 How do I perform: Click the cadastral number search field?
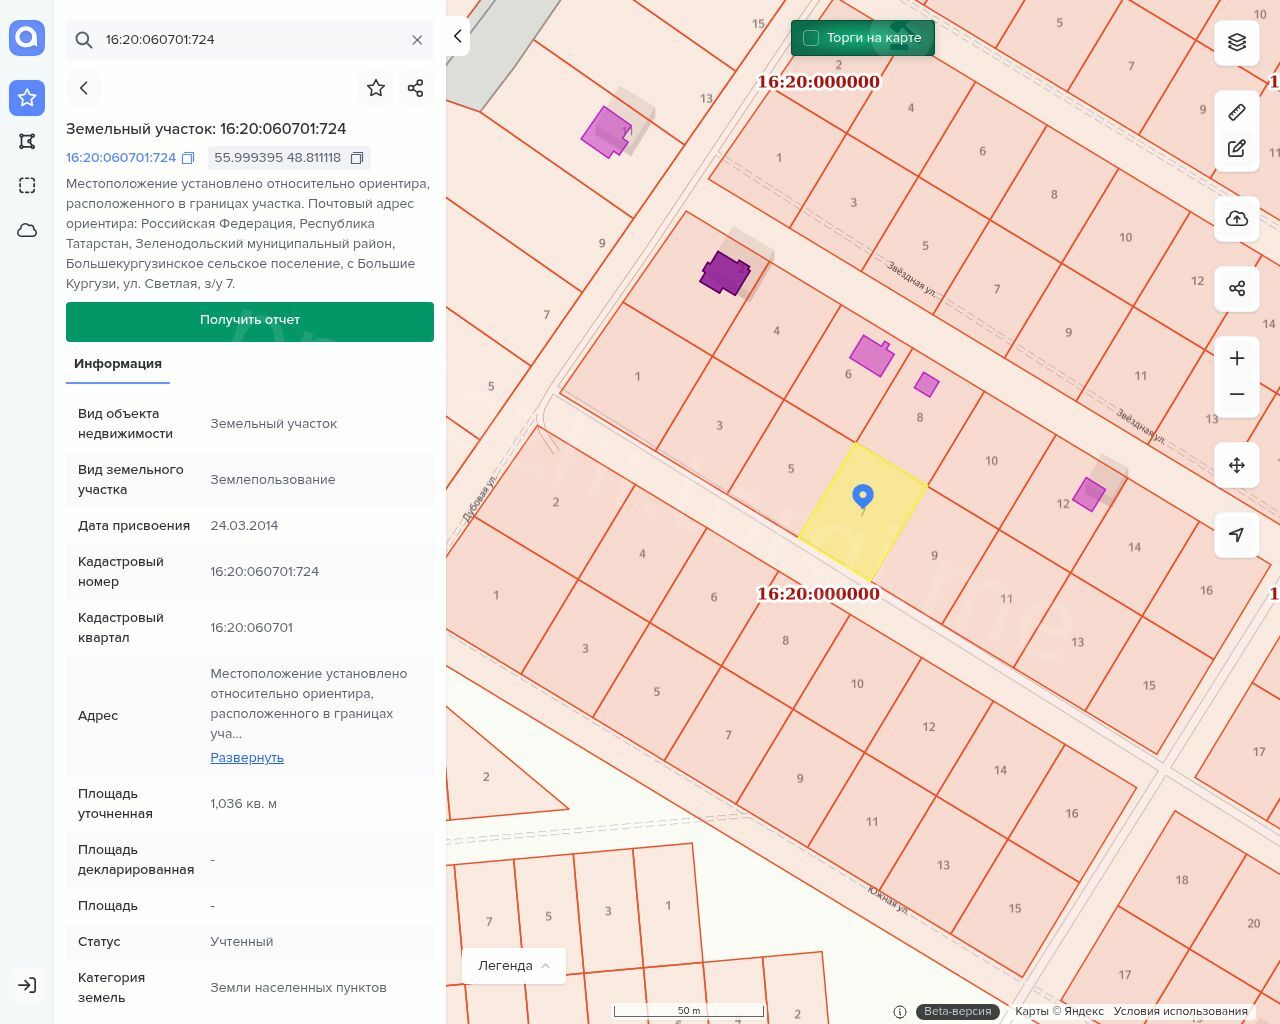click(x=250, y=40)
